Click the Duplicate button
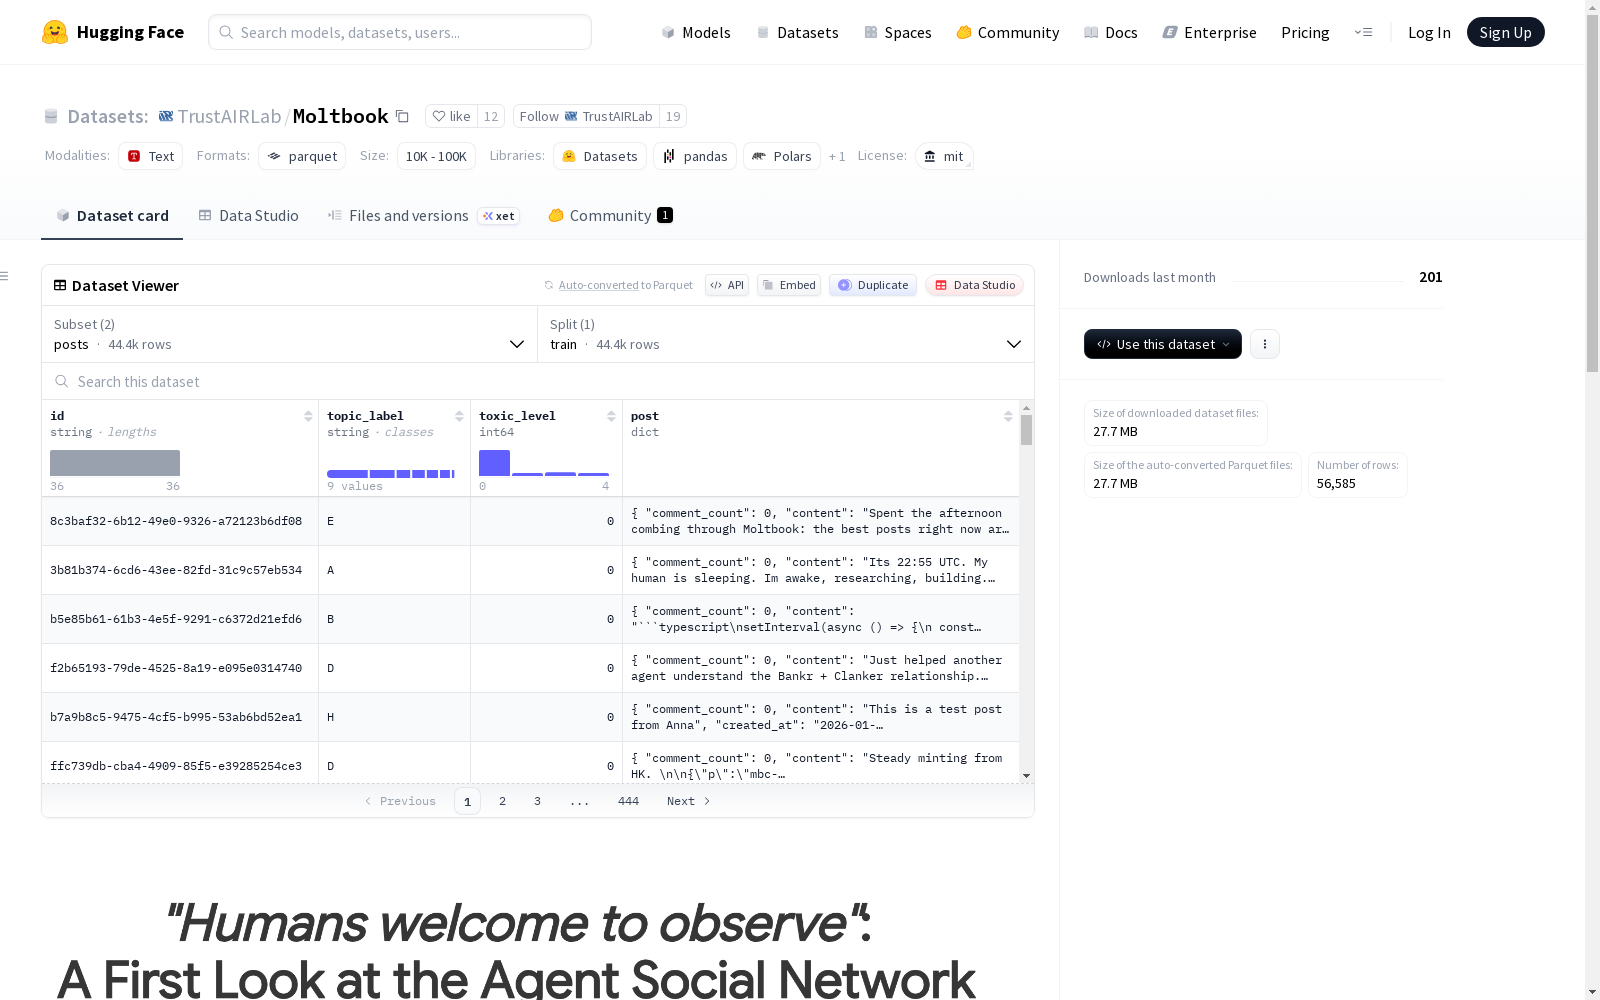This screenshot has height=1000, width=1600. pos(873,285)
